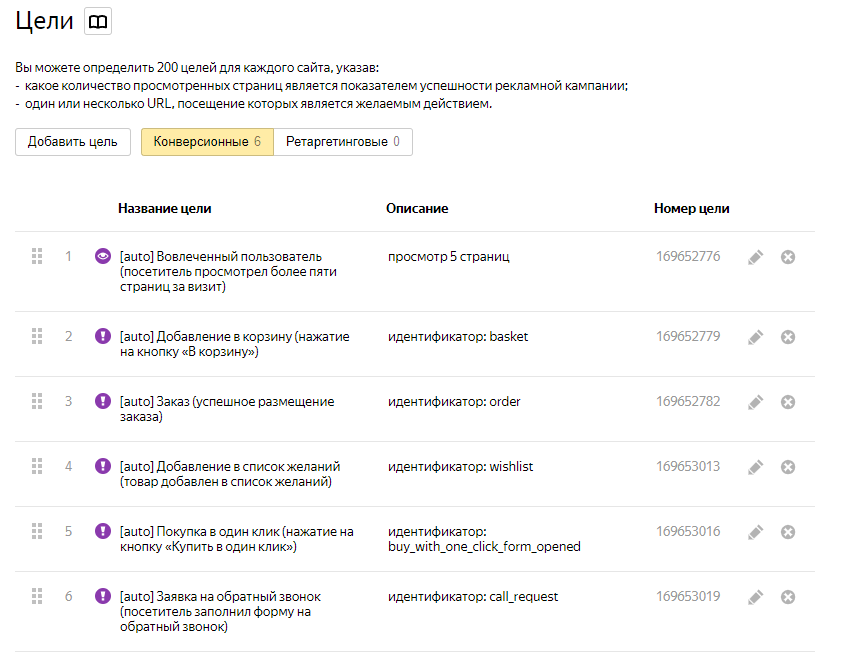The height and width of the screenshot is (669, 854).
Task: Edit the 'Покупка в один клик' goal
Action: (x=756, y=532)
